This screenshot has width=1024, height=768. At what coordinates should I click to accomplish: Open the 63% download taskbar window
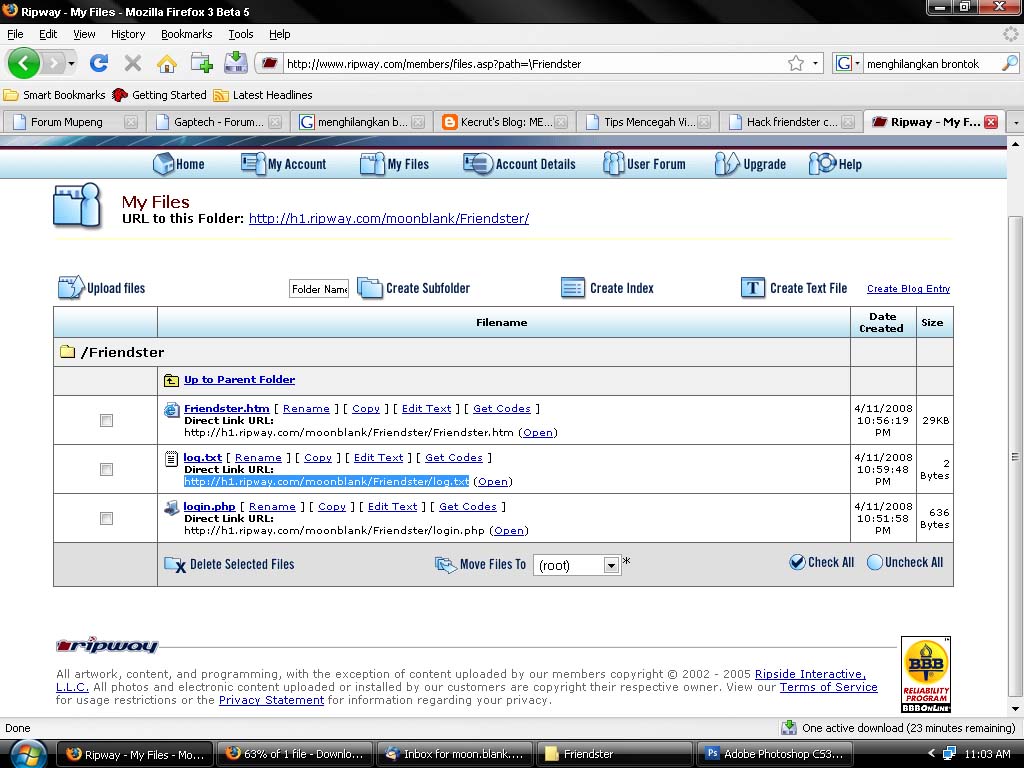[x=294, y=754]
